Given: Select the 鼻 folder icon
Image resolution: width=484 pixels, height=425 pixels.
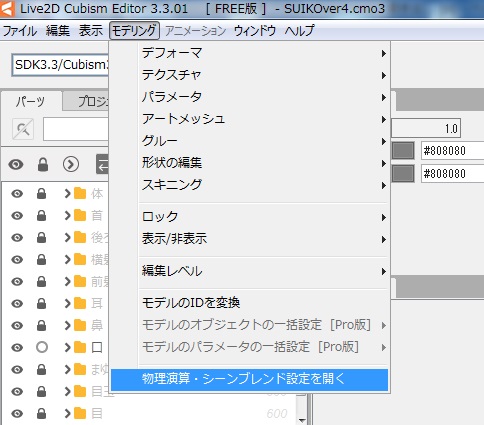Looking at the screenshot, I should pyautogui.click(x=80, y=326).
